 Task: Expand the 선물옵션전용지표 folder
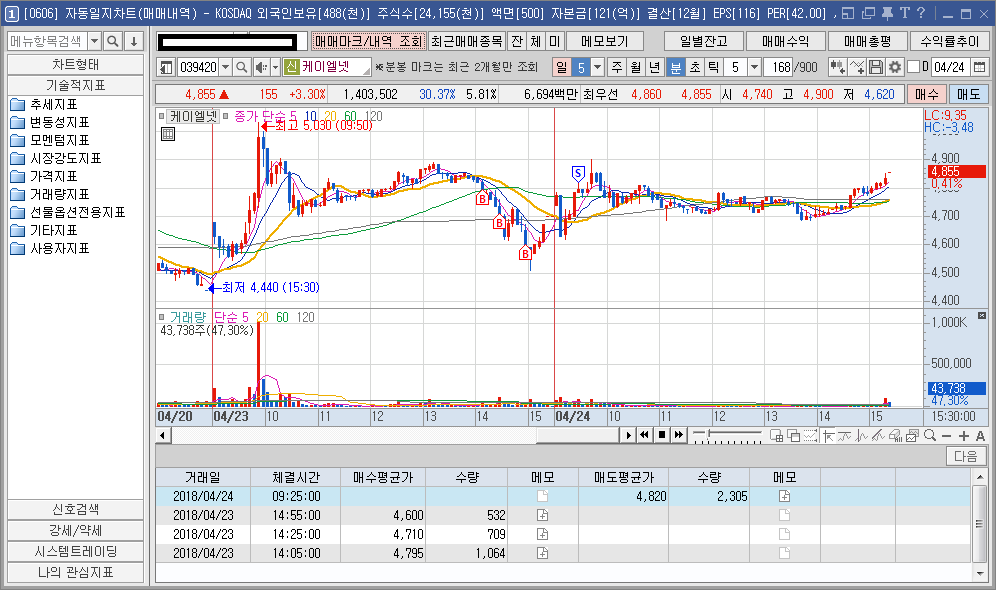(x=68, y=212)
